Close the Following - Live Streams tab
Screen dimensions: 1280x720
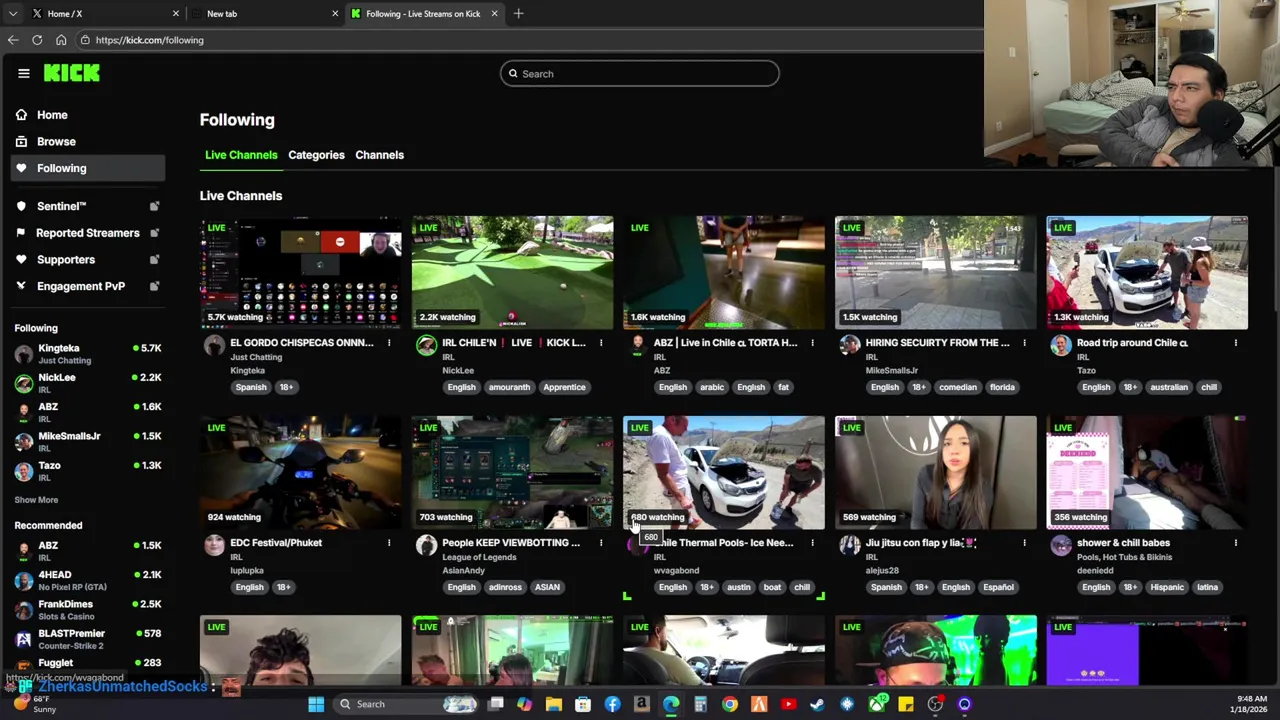(494, 14)
